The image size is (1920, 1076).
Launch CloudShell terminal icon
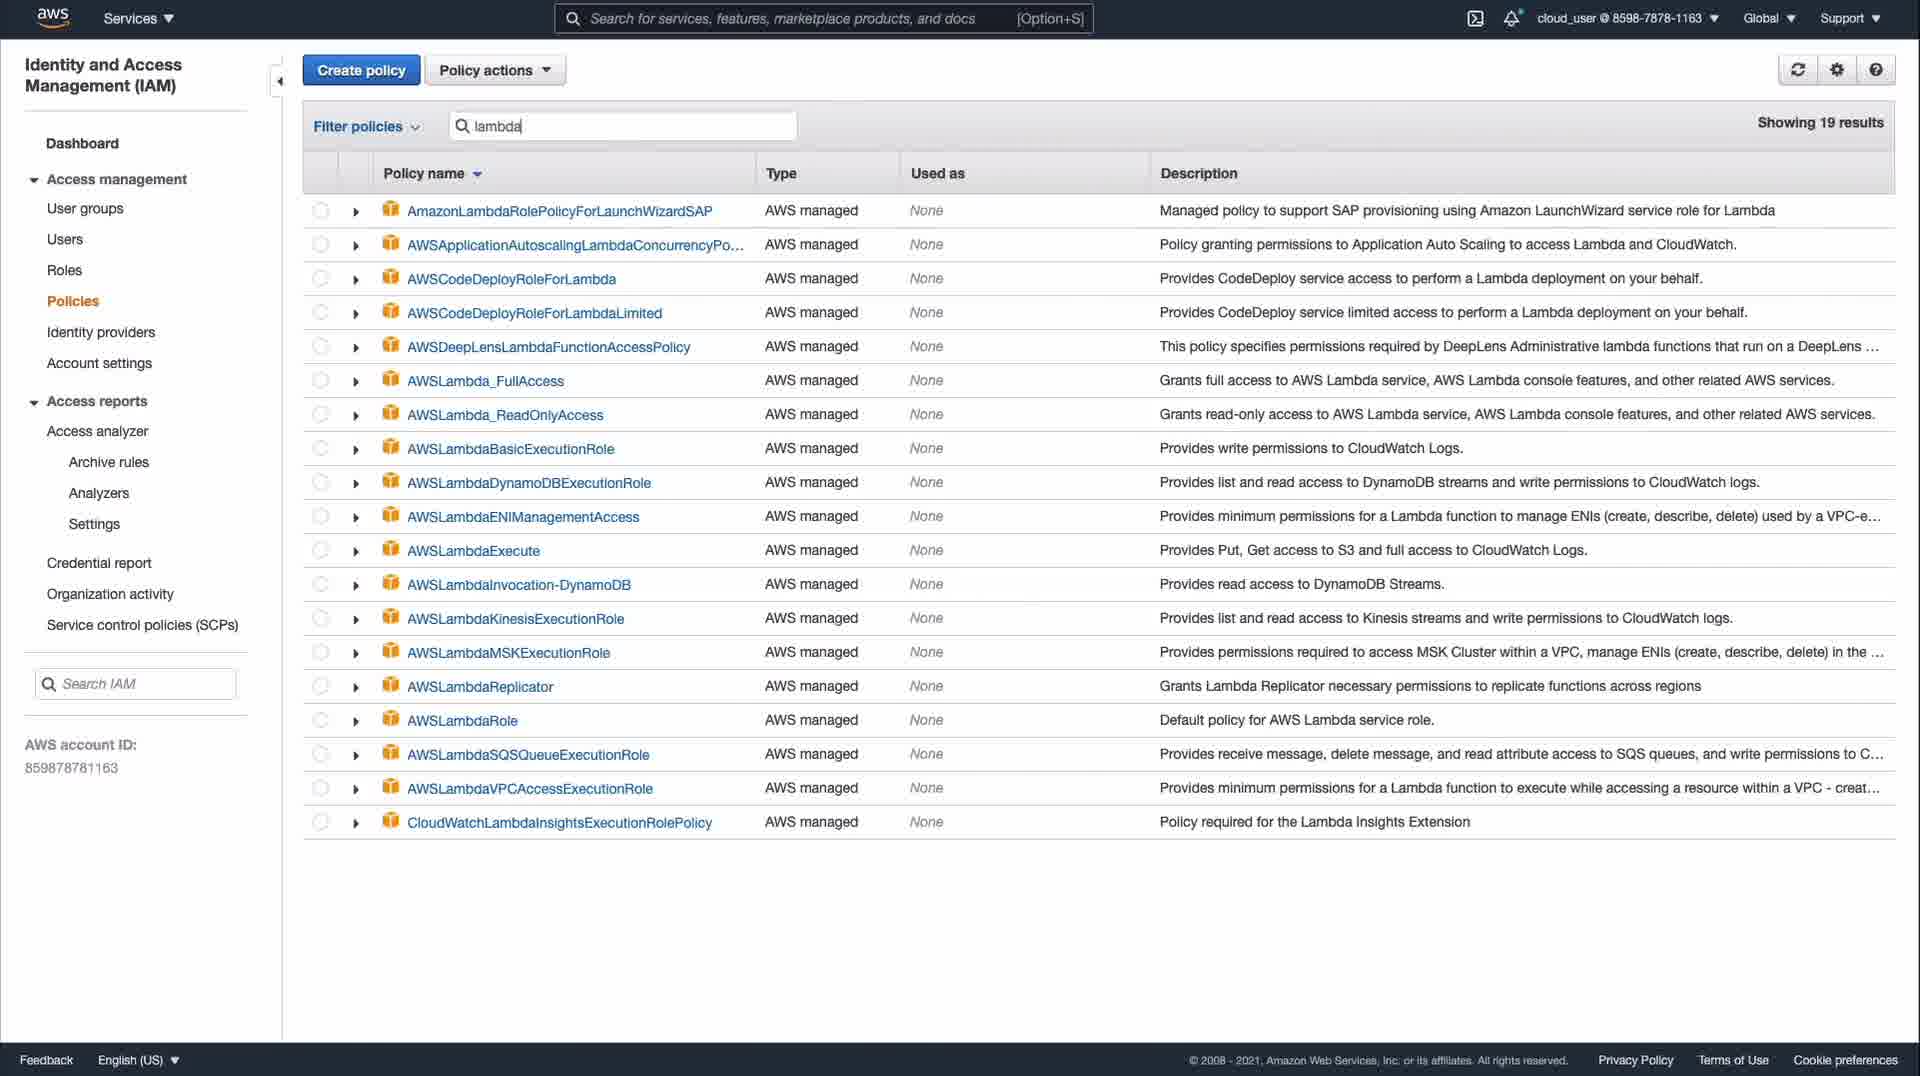click(x=1475, y=18)
